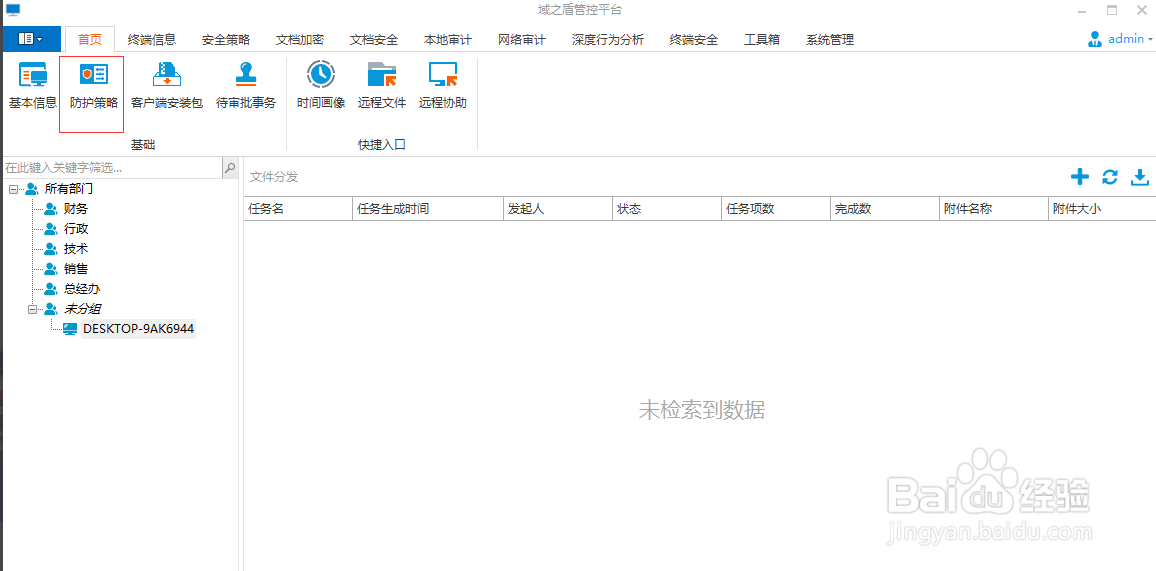Click the computer icon beside DESKTOP-9AK6944
1156x571 pixels.
[x=70, y=329]
